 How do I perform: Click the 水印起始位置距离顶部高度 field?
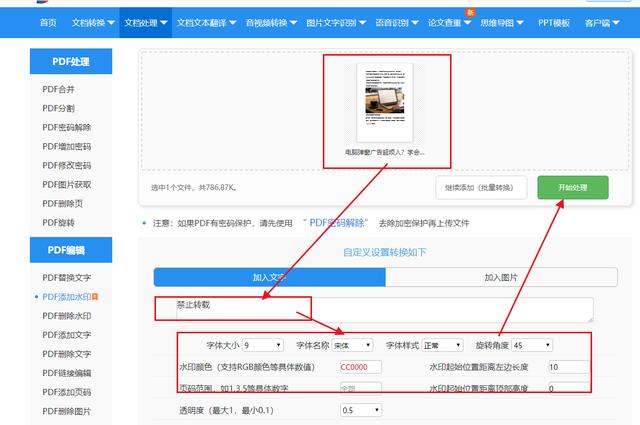point(569,388)
